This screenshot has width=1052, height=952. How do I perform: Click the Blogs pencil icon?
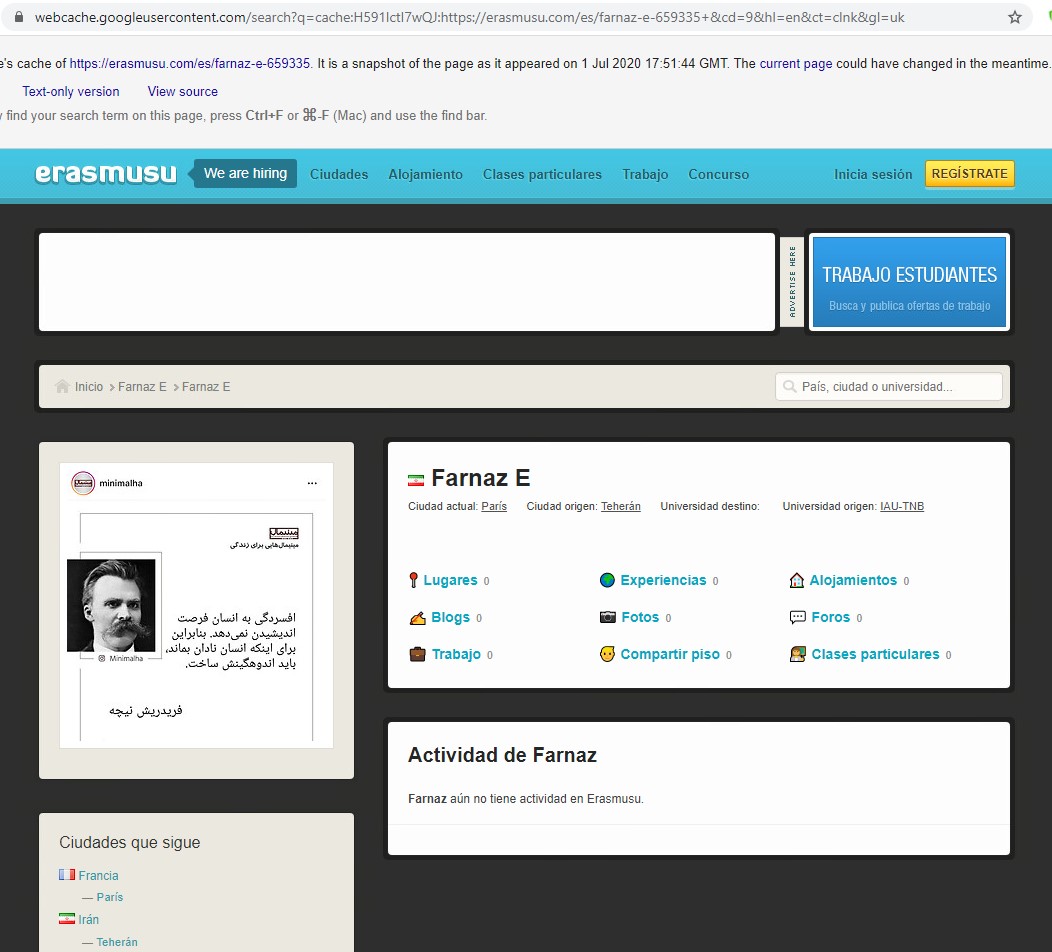(417, 618)
